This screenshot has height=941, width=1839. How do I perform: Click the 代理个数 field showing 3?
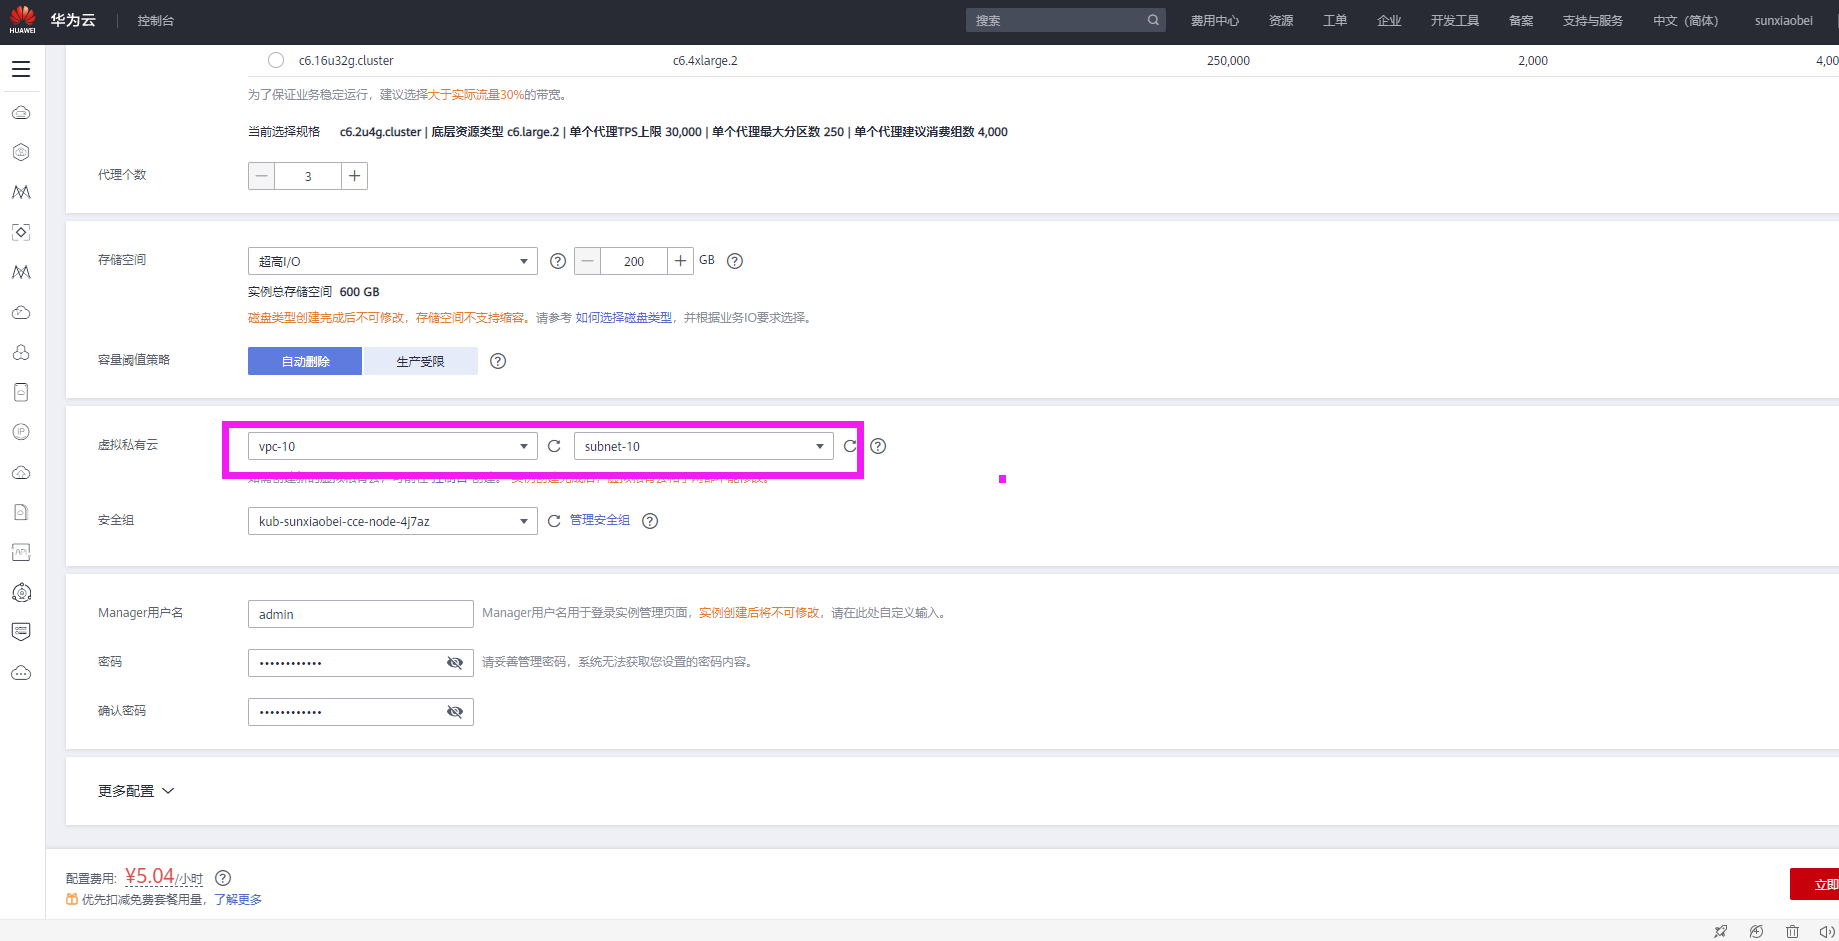tap(308, 176)
